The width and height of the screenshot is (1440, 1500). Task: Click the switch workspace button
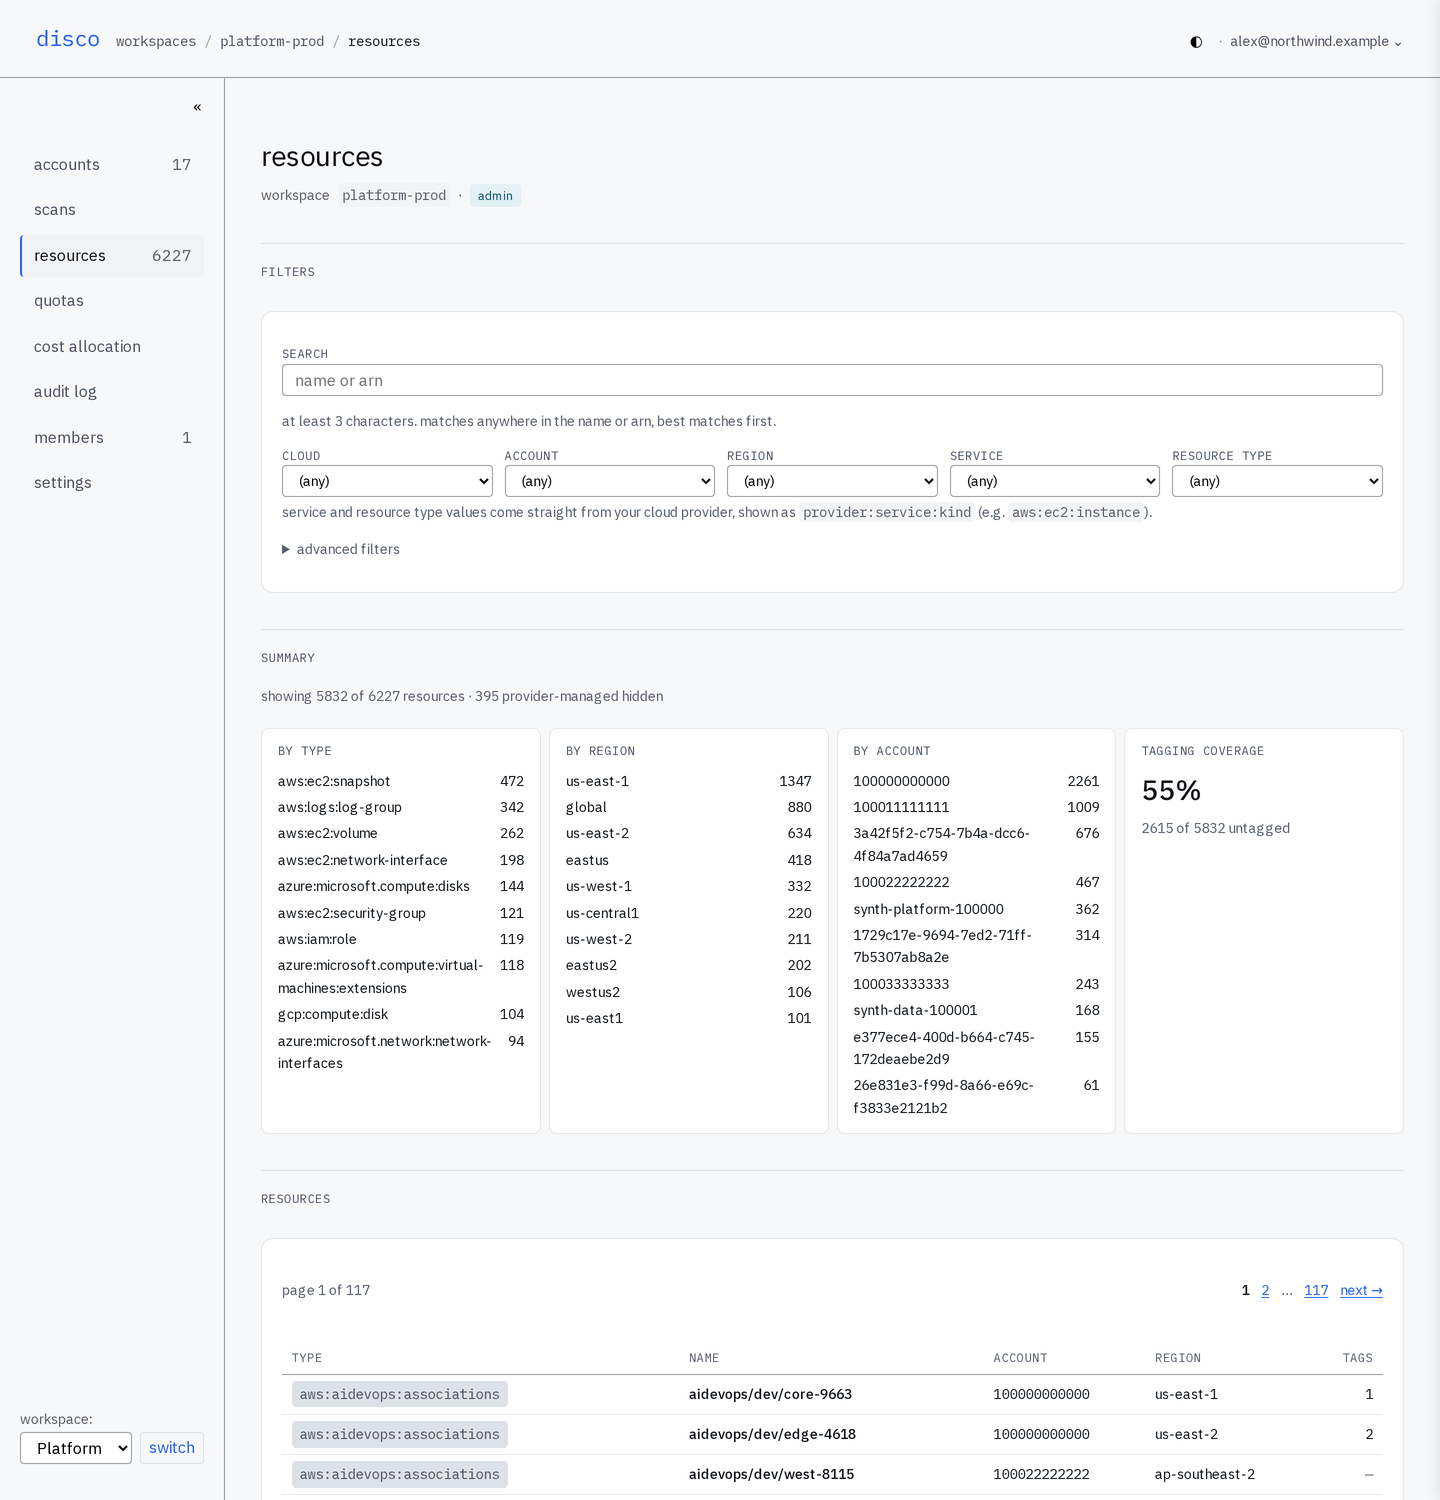tap(172, 1448)
